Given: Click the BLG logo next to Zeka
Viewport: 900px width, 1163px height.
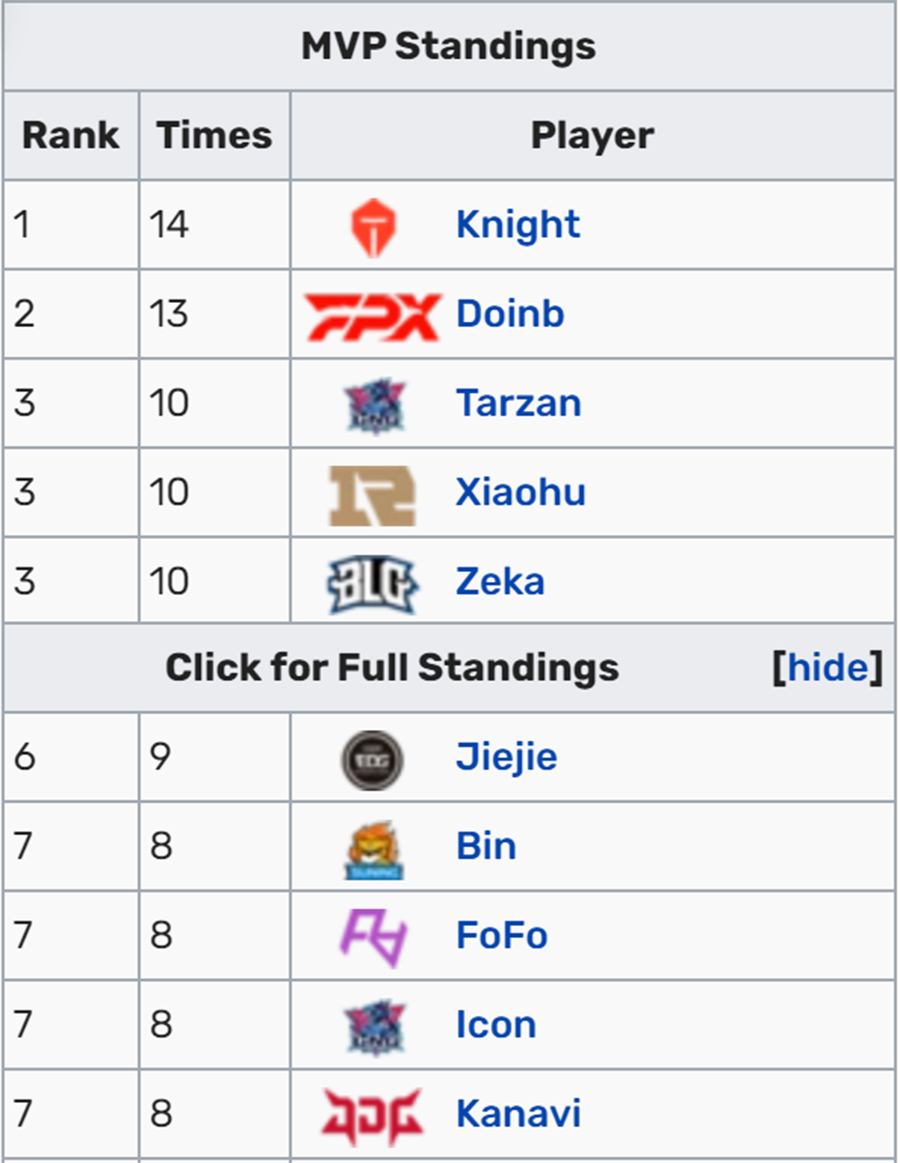Looking at the screenshot, I should click(x=373, y=584).
